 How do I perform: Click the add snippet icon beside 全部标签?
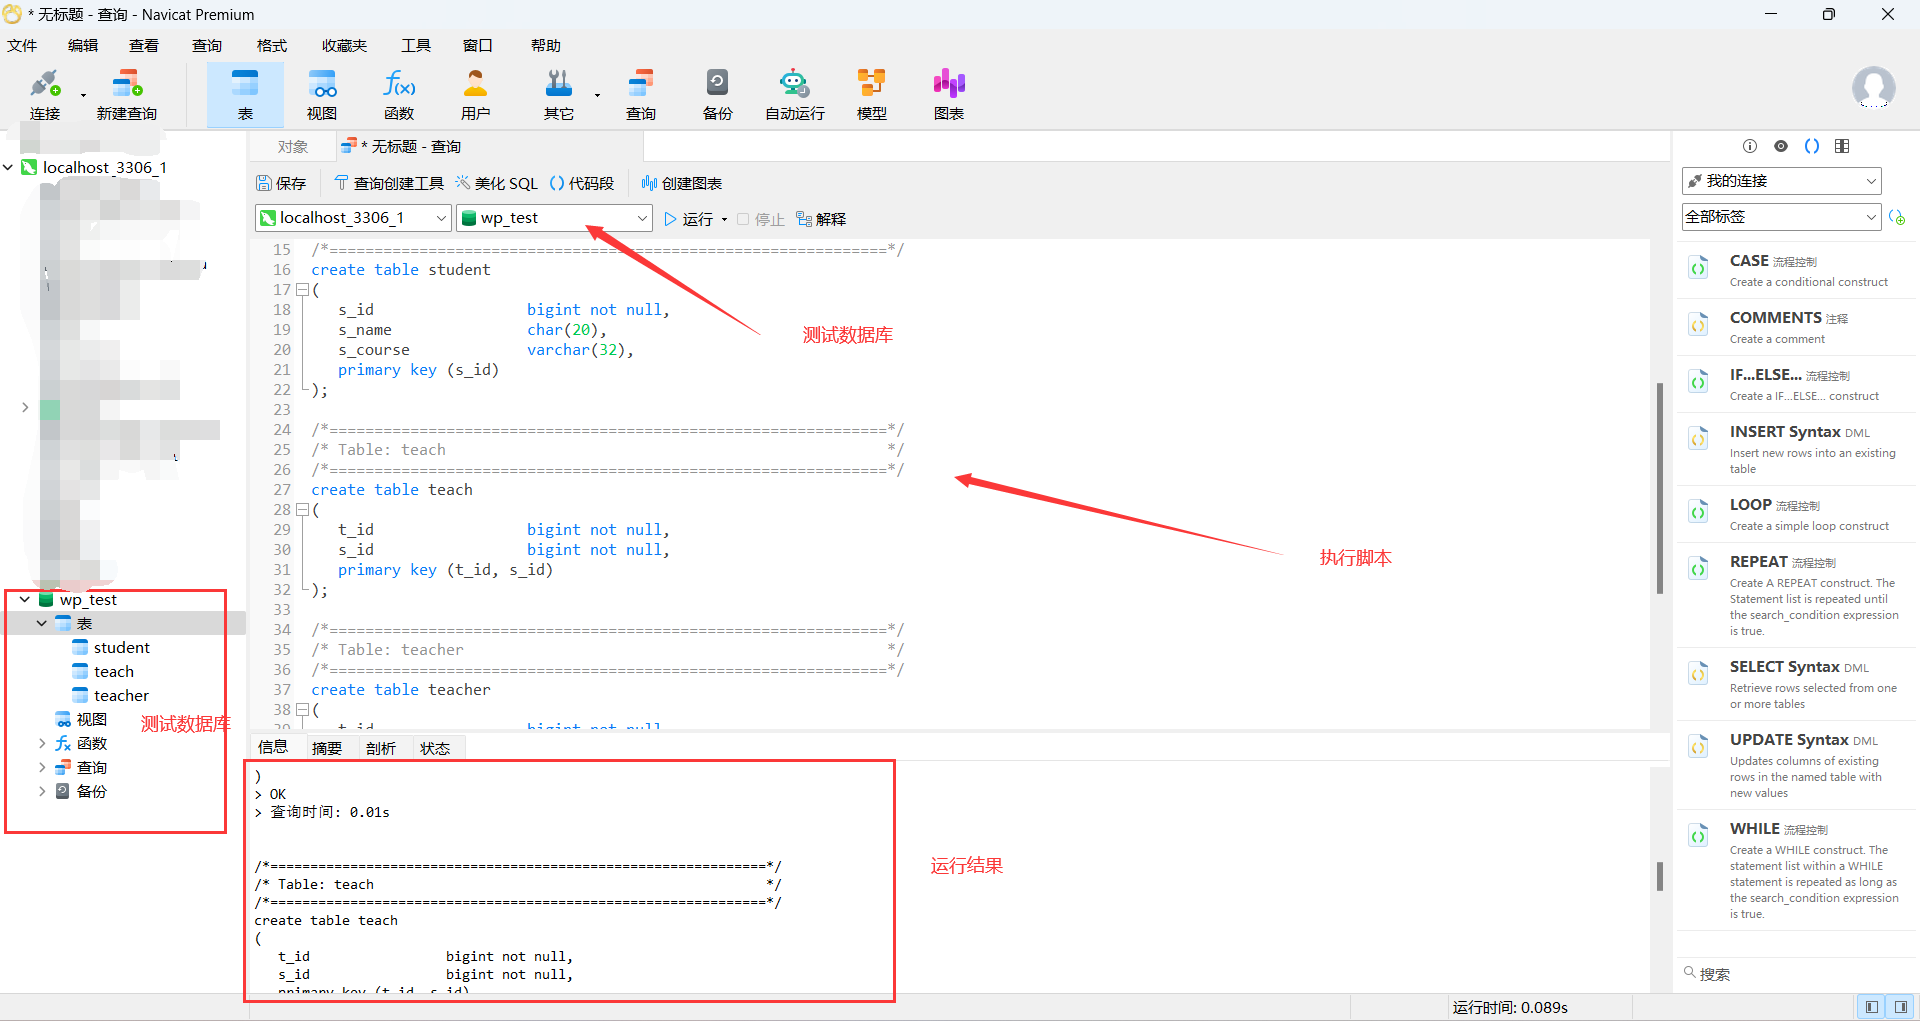(x=1897, y=217)
